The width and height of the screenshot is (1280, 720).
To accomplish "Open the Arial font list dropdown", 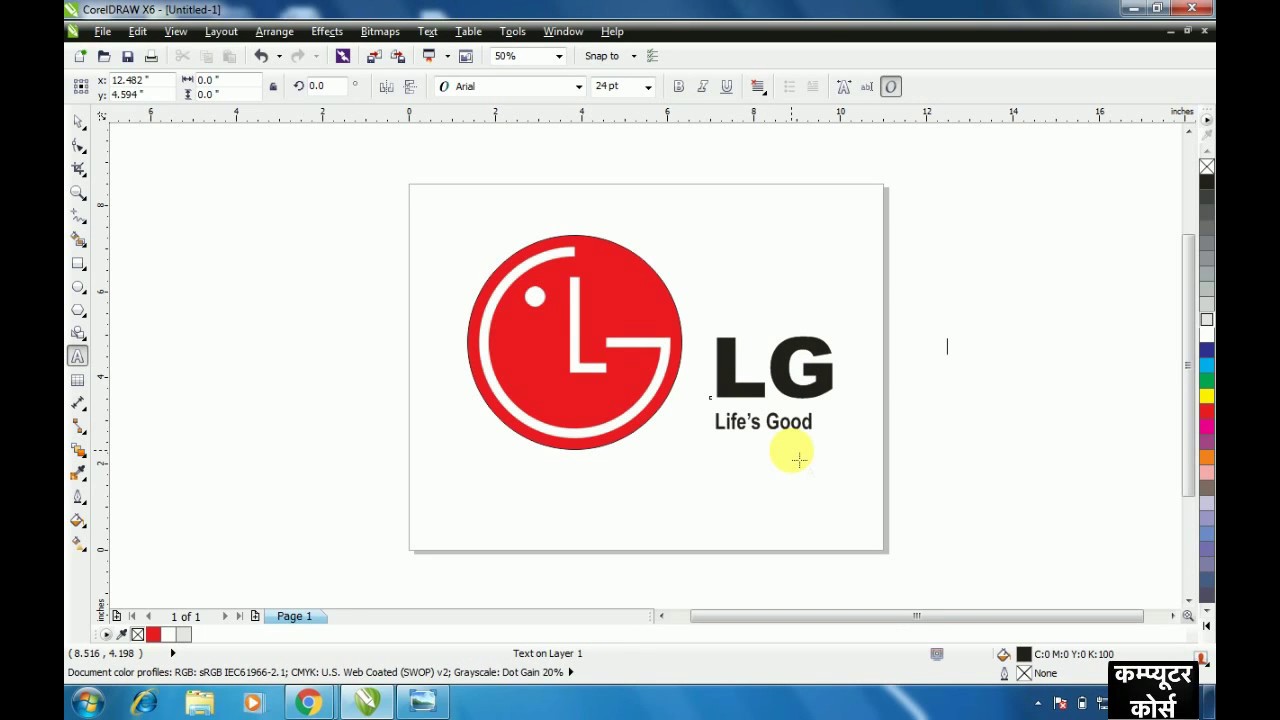I will coord(578,87).
